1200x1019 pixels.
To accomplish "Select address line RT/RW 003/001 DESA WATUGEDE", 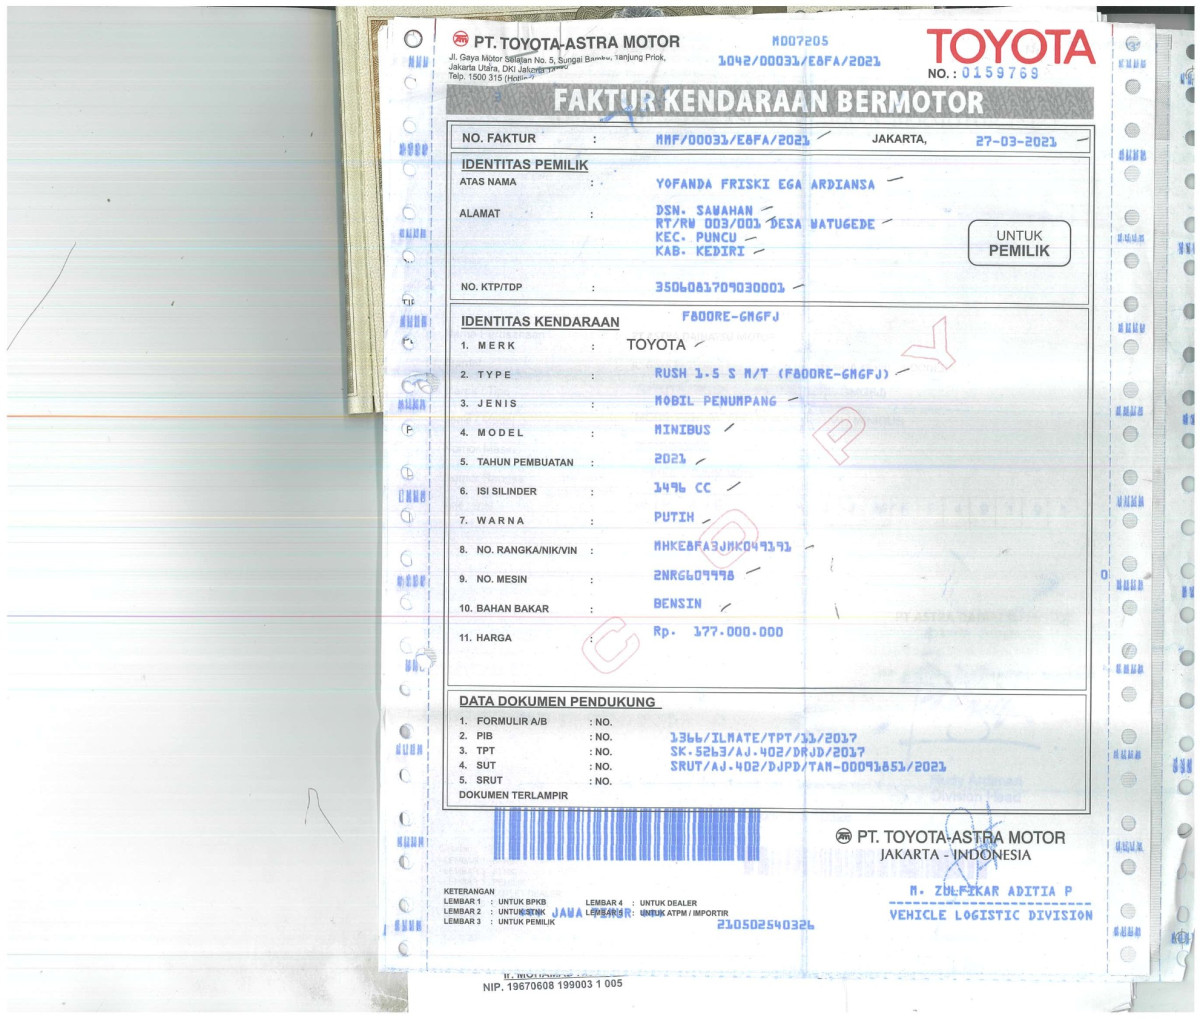I will (x=765, y=224).
